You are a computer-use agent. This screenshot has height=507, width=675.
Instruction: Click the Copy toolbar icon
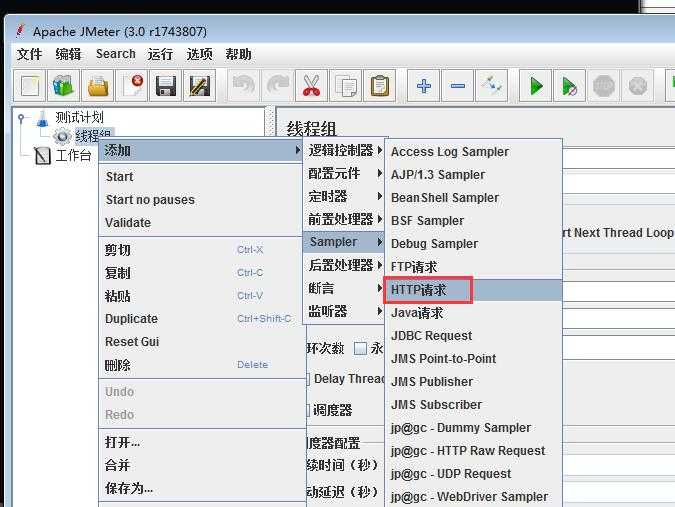[x=346, y=85]
